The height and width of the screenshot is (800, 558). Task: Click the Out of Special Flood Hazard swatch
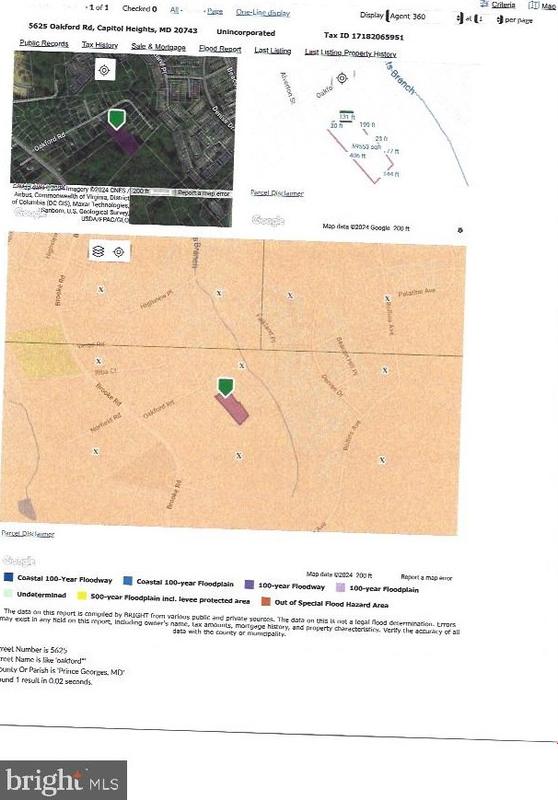(266, 602)
